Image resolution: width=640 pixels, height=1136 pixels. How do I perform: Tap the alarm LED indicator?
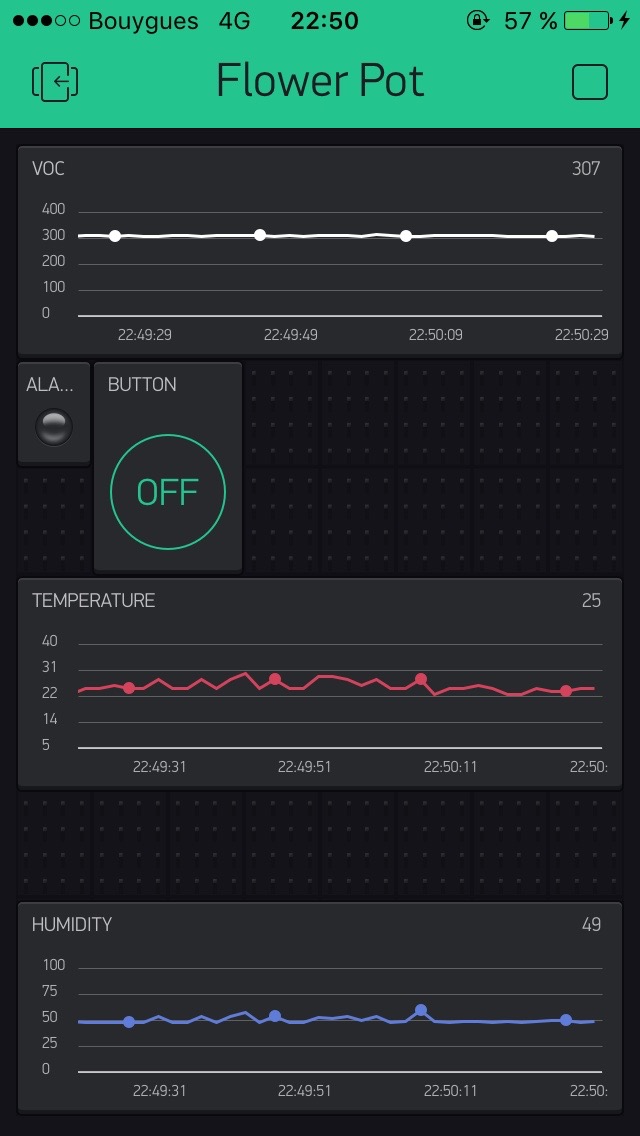coord(54,427)
